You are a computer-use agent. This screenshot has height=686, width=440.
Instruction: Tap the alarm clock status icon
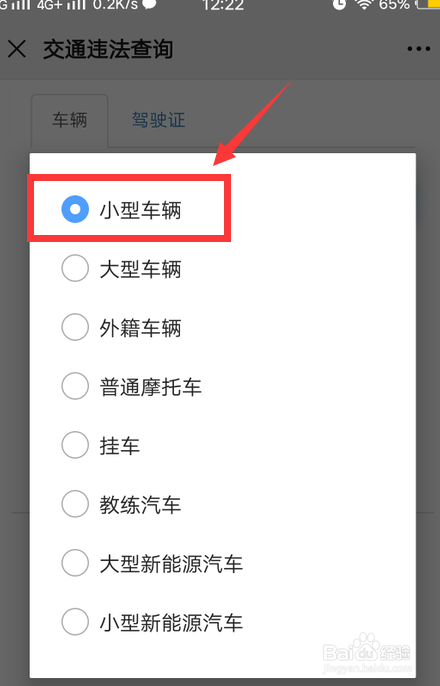coord(339,4)
